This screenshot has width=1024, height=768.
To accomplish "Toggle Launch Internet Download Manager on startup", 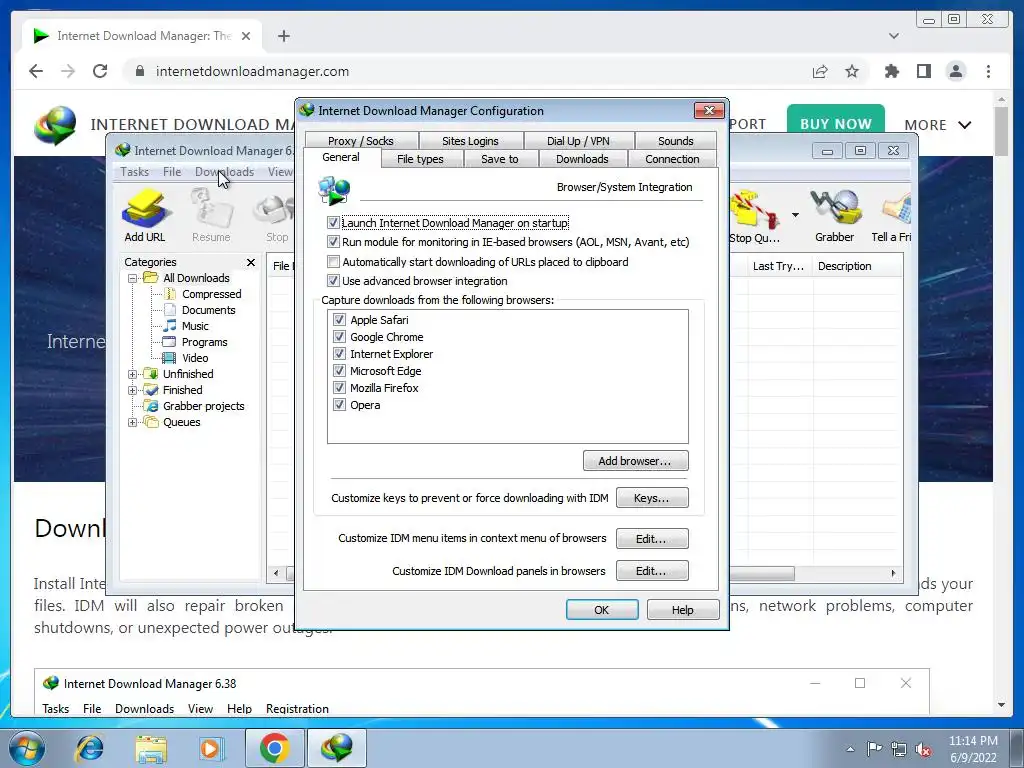I will pos(333,223).
